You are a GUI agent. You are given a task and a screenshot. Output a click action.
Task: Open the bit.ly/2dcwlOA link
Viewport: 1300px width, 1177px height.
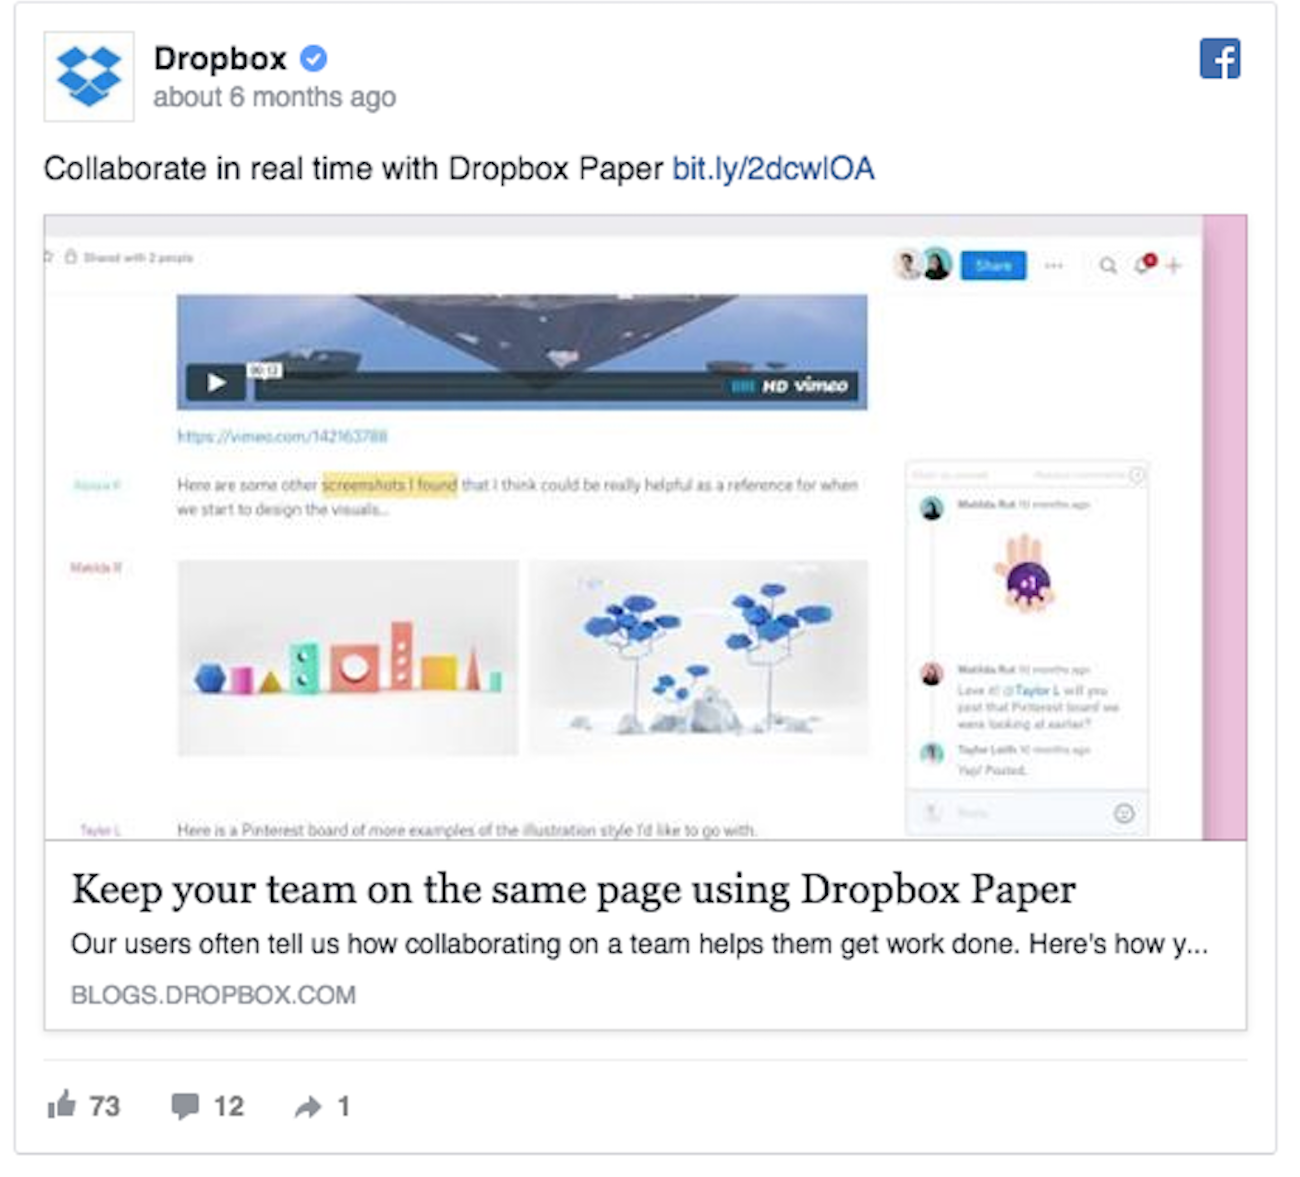point(773,168)
